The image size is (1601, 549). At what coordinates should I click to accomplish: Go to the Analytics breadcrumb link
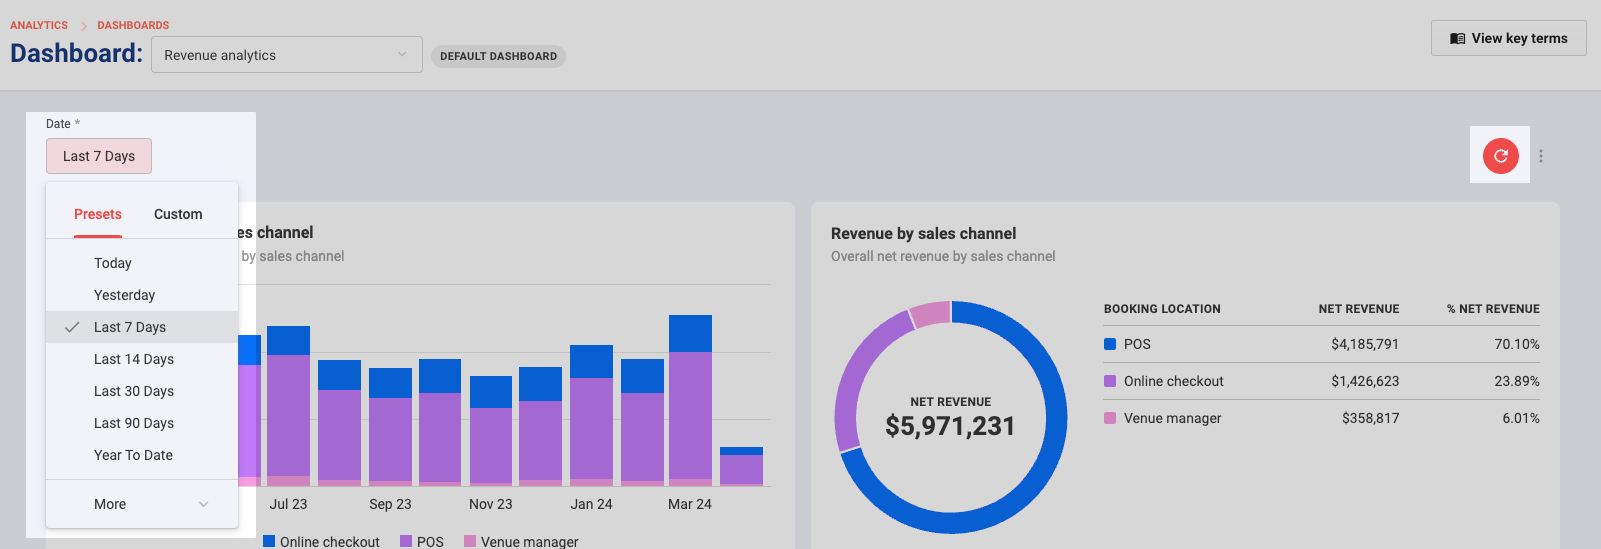point(39,25)
